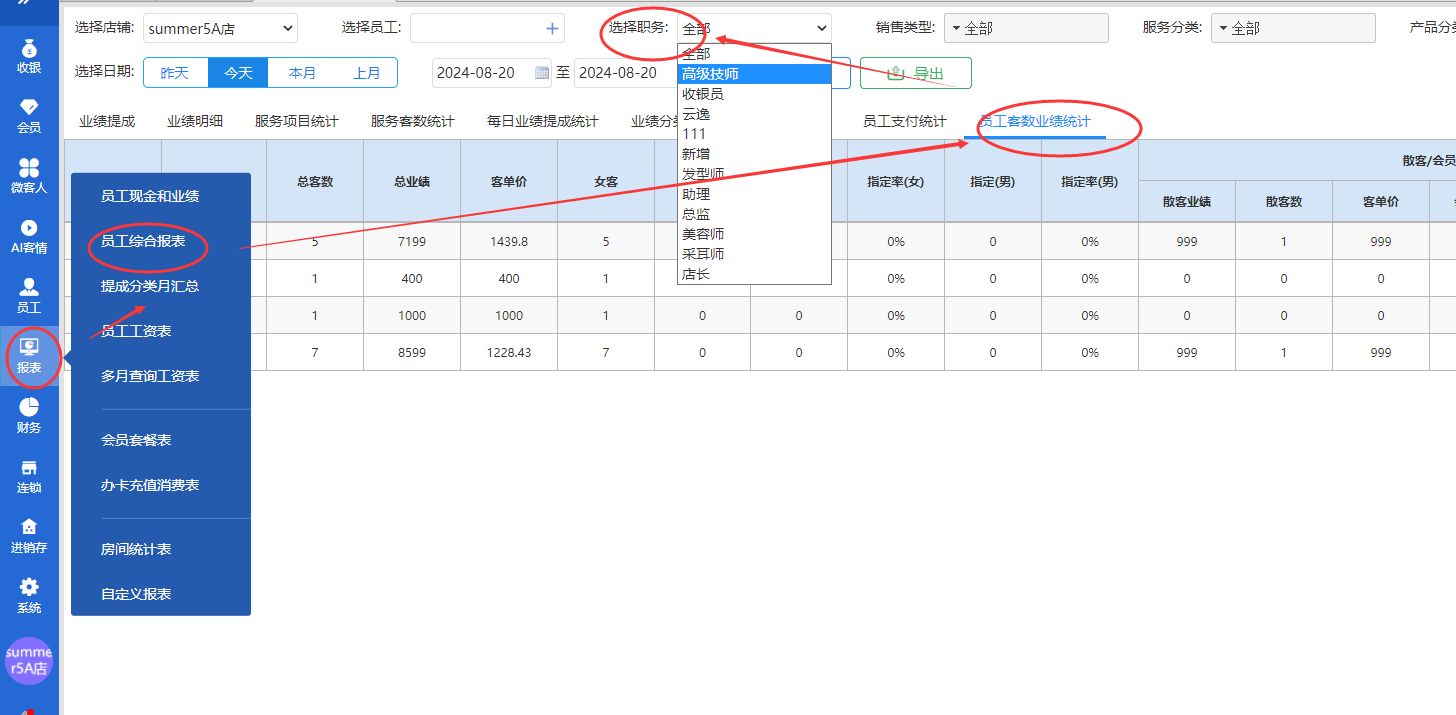The width and height of the screenshot is (1456, 715).
Task: Filter by 本月 date range
Action: (x=302, y=73)
